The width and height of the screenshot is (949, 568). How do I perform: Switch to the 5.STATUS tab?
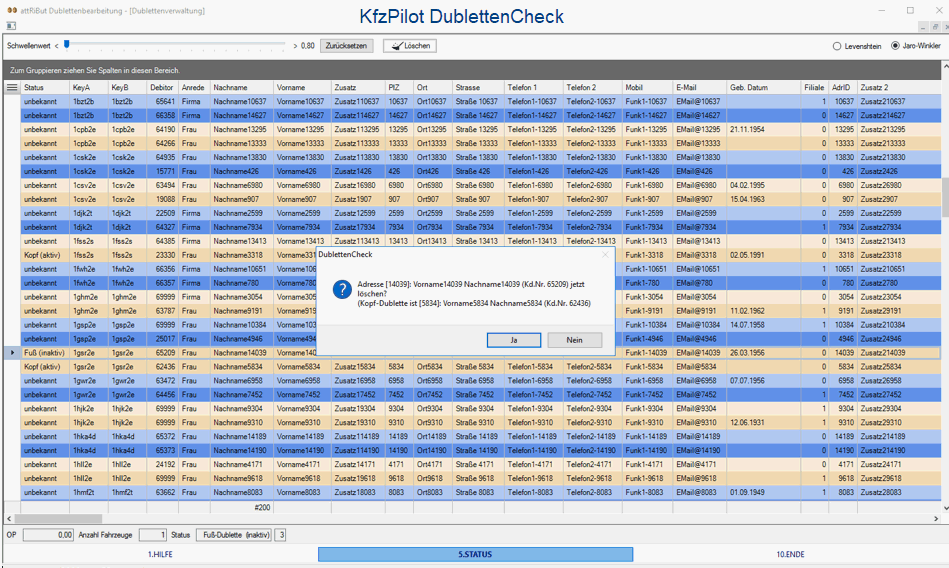(475, 554)
